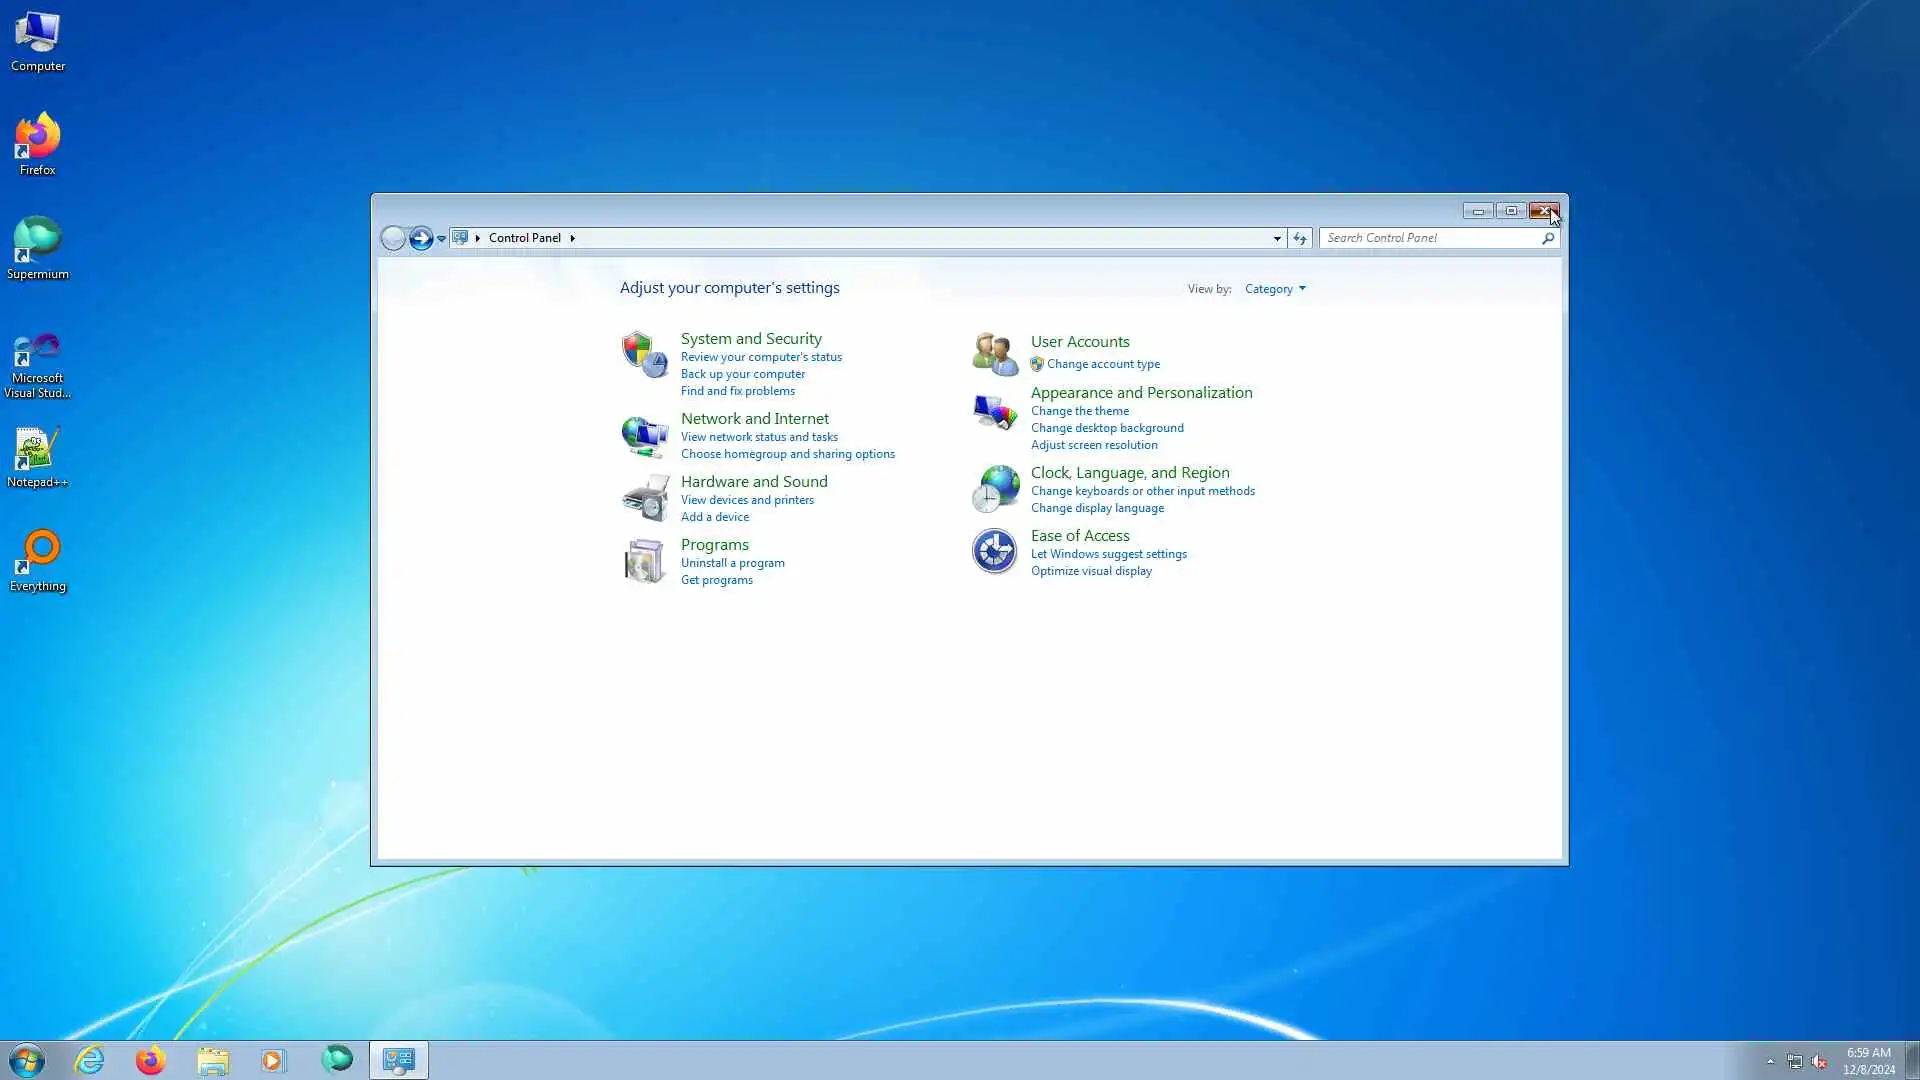Expand the recent pages arrow near navigation buttons

[441, 239]
